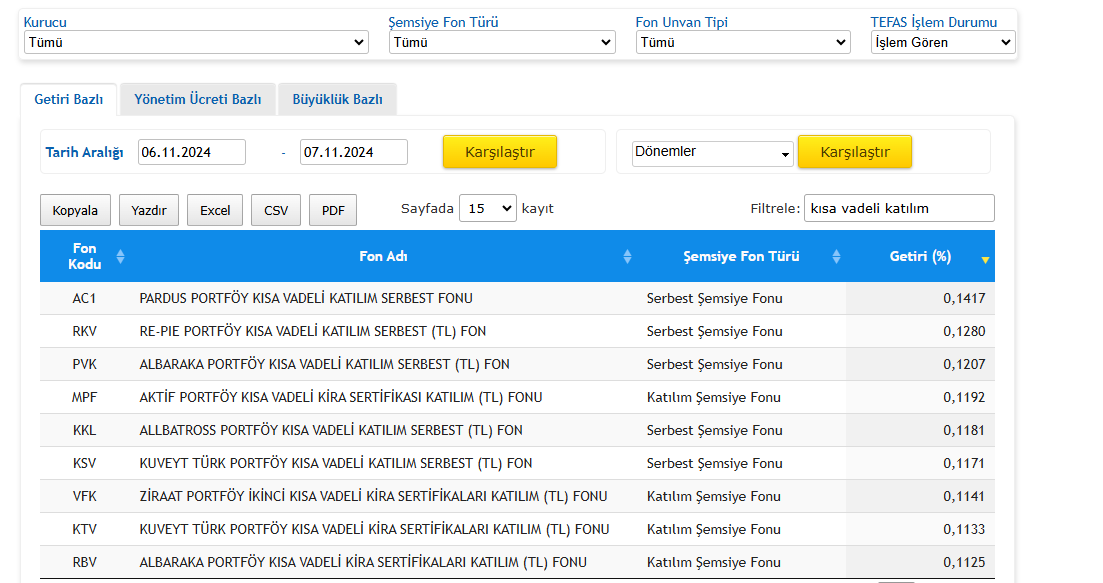The height and width of the screenshot is (583, 1103).
Task: Open the Fon Unvan Tipi dropdown
Action: [x=743, y=42]
